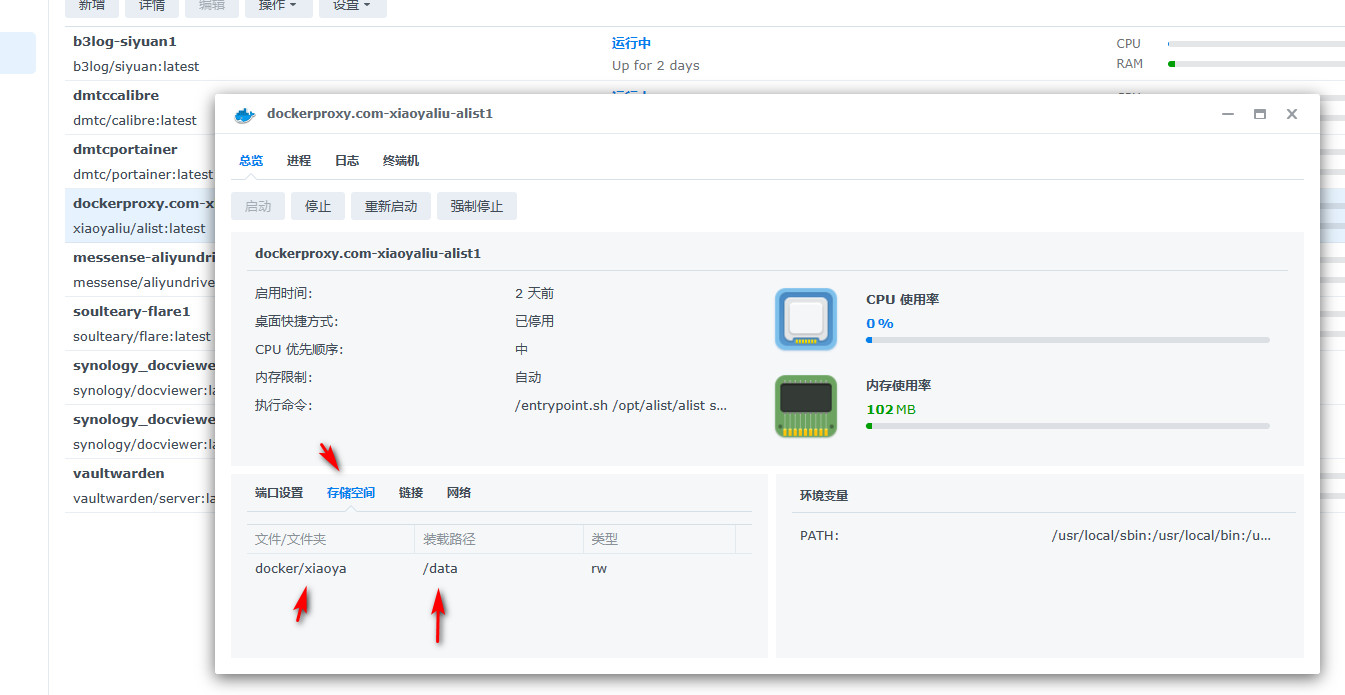Select the soulteary-flare1 container row

[139, 324]
